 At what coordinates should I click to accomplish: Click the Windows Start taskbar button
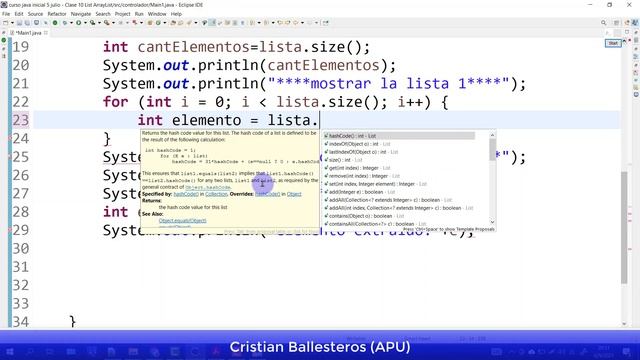tap(10, 352)
